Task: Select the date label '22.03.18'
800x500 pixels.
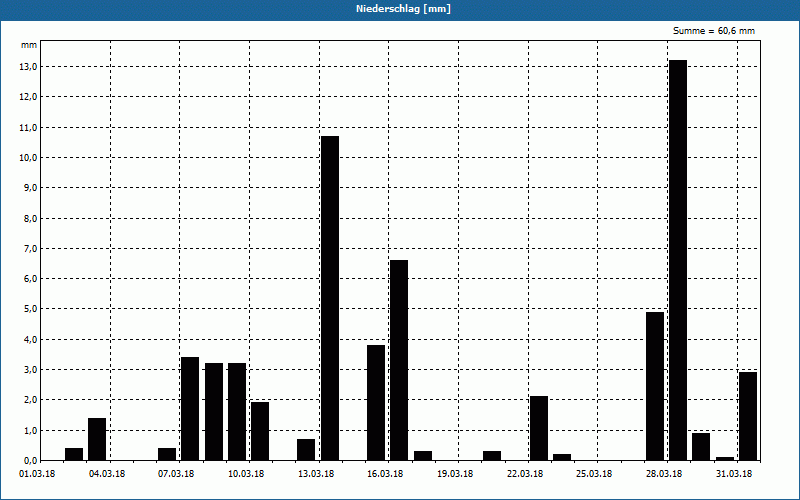Action: pyautogui.click(x=524, y=474)
